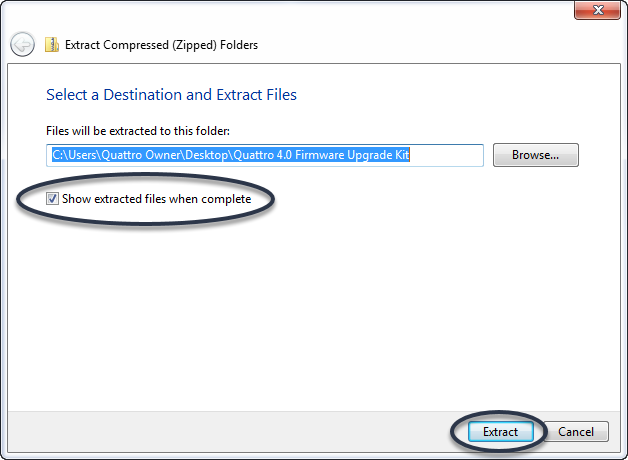The image size is (628, 460).
Task: Cancel the extraction wizard
Action: point(576,432)
